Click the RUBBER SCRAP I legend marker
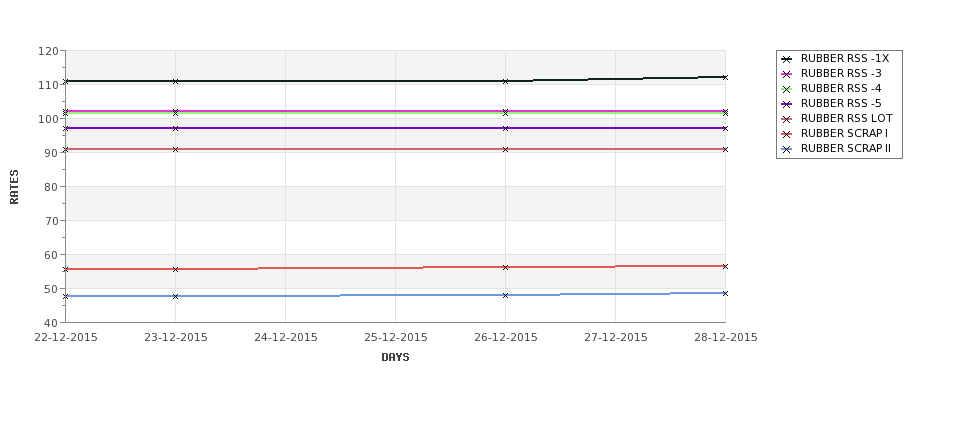Viewport: 975px width, 429px height. click(x=787, y=134)
